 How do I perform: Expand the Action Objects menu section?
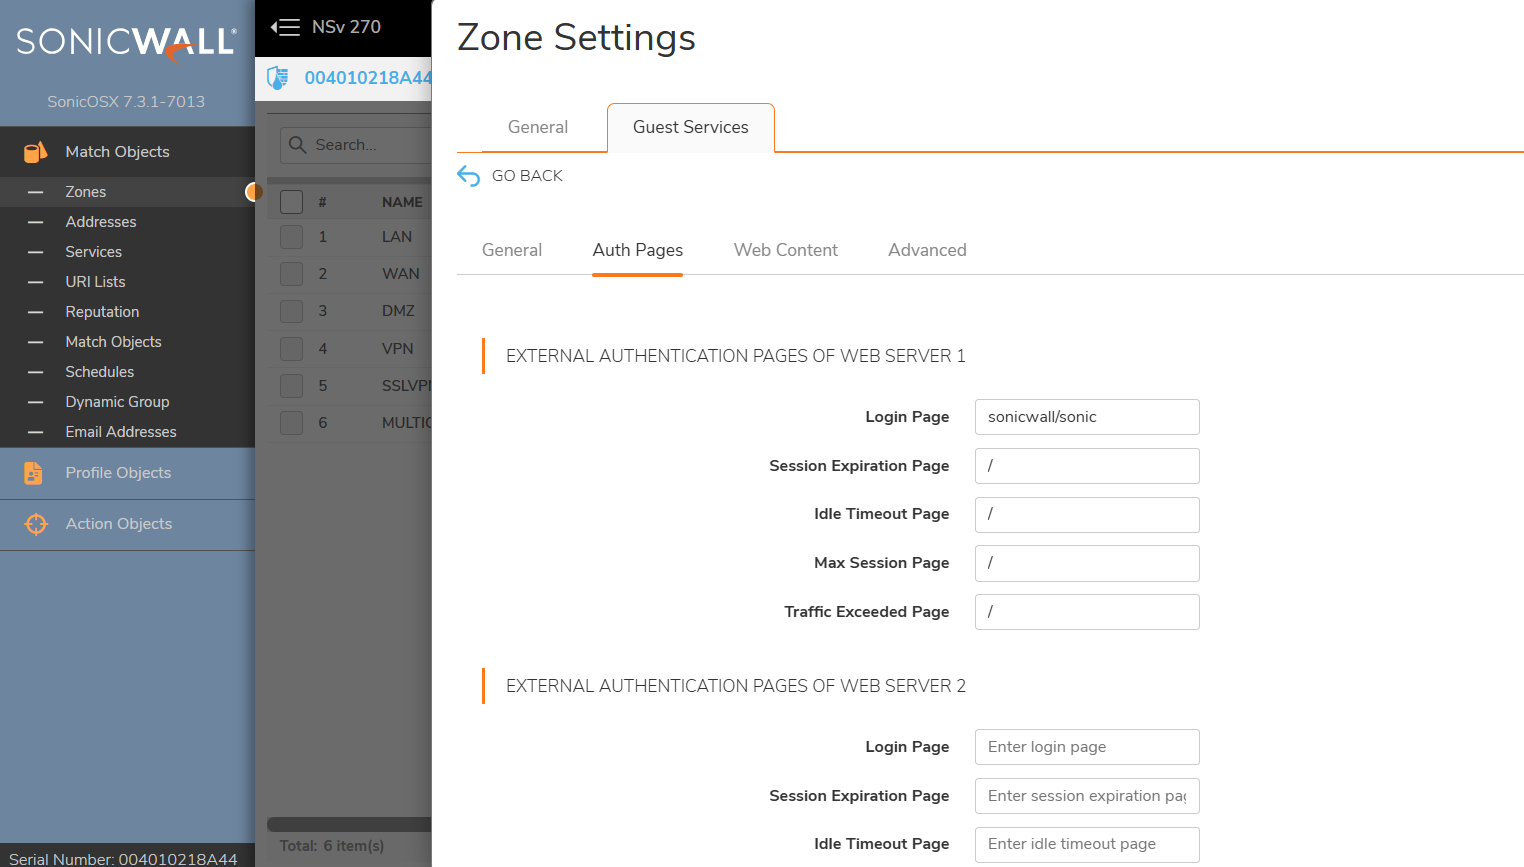click(118, 524)
